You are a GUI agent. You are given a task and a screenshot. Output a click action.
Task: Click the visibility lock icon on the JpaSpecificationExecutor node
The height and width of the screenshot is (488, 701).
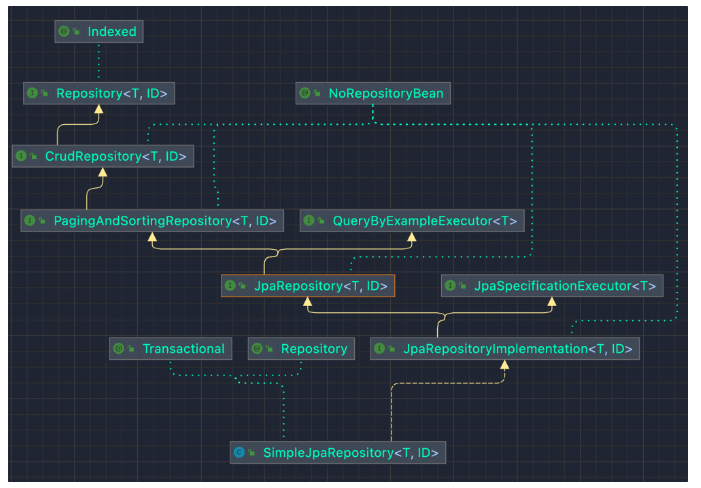tap(463, 286)
